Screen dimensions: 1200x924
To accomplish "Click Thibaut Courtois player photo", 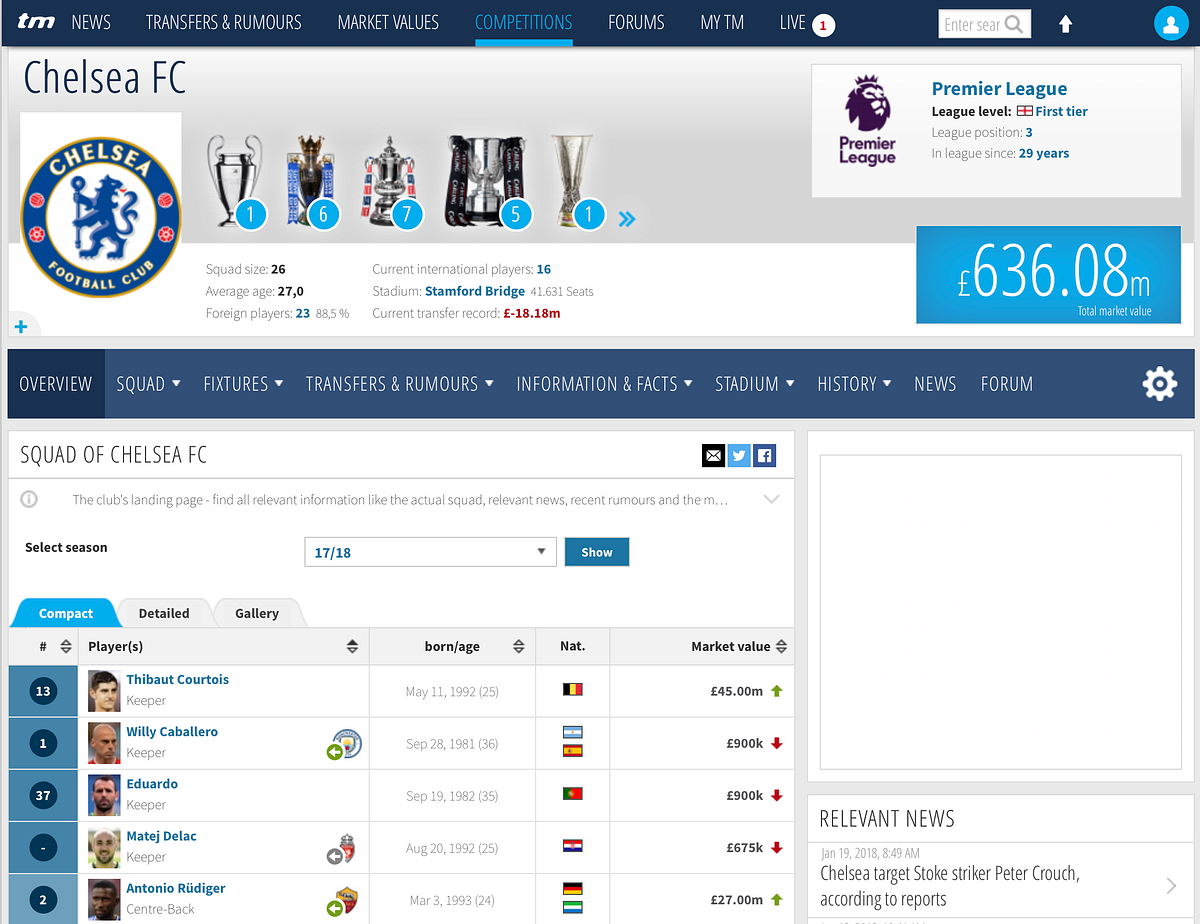I will (x=103, y=691).
